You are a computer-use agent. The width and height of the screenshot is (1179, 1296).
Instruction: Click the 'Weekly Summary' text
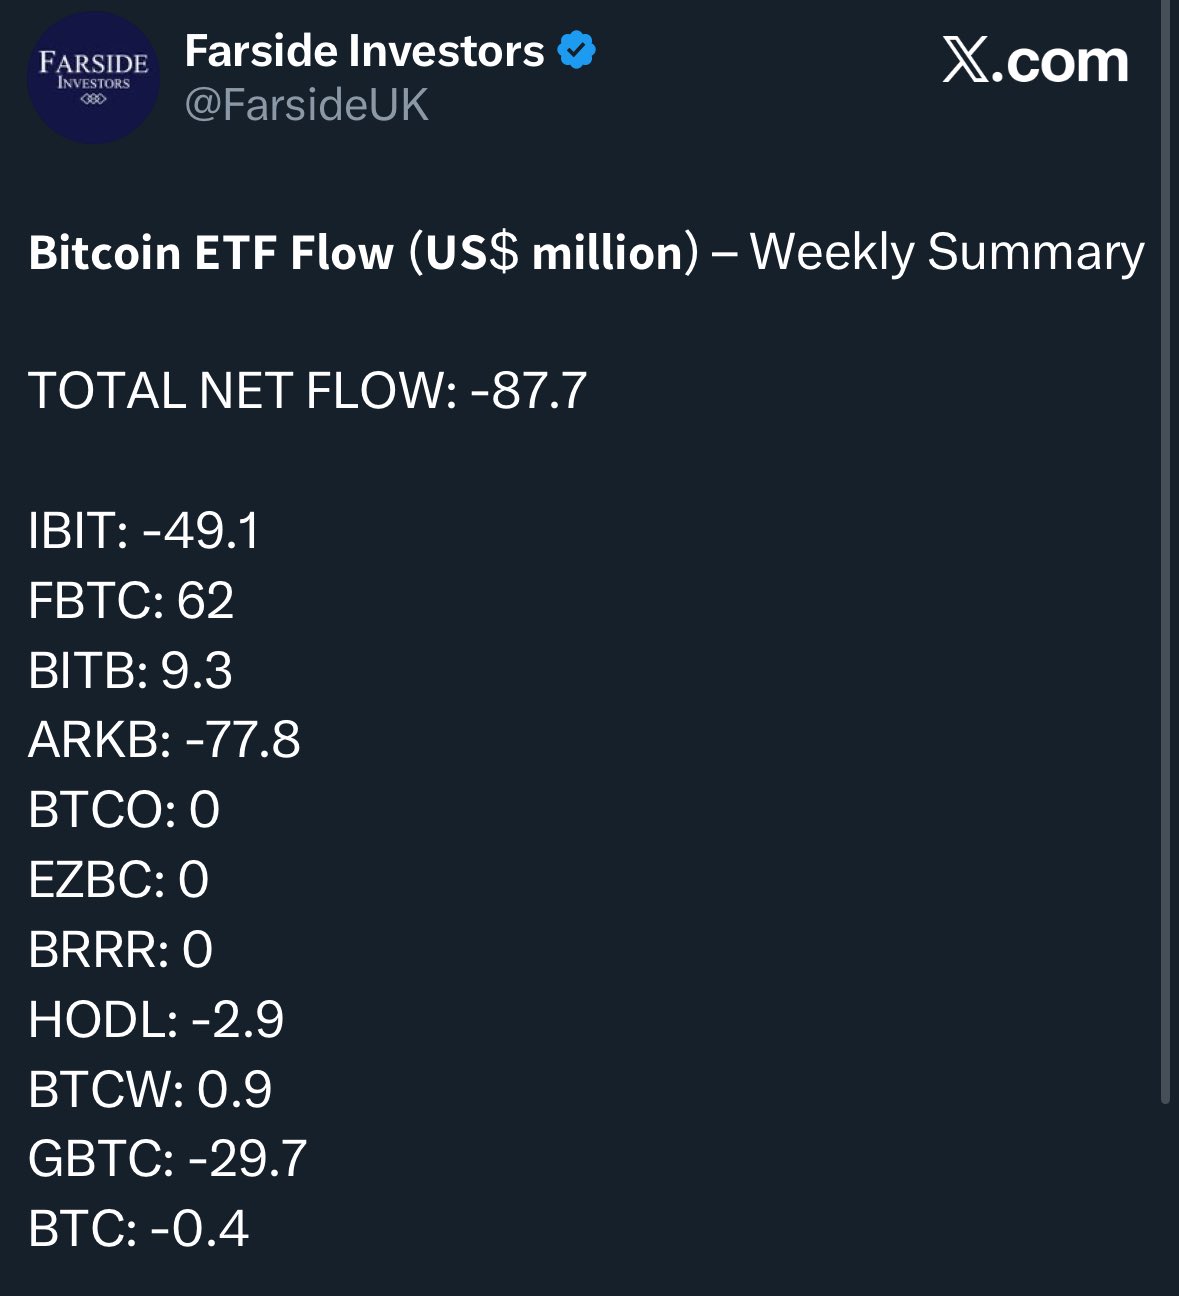[947, 252]
